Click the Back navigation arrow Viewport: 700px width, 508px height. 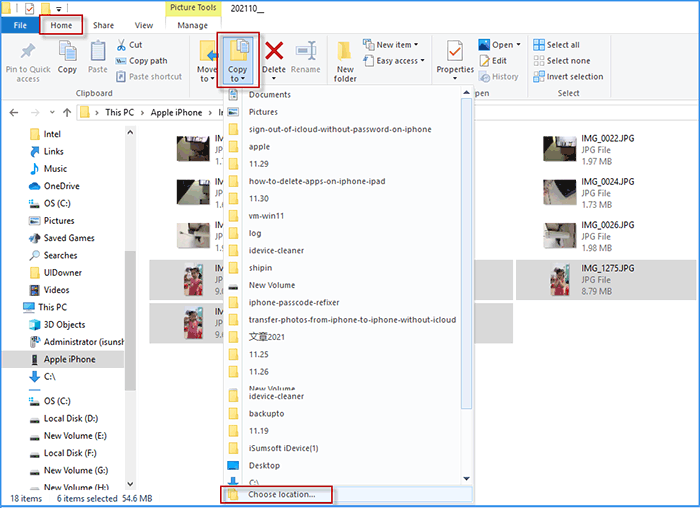click(14, 112)
